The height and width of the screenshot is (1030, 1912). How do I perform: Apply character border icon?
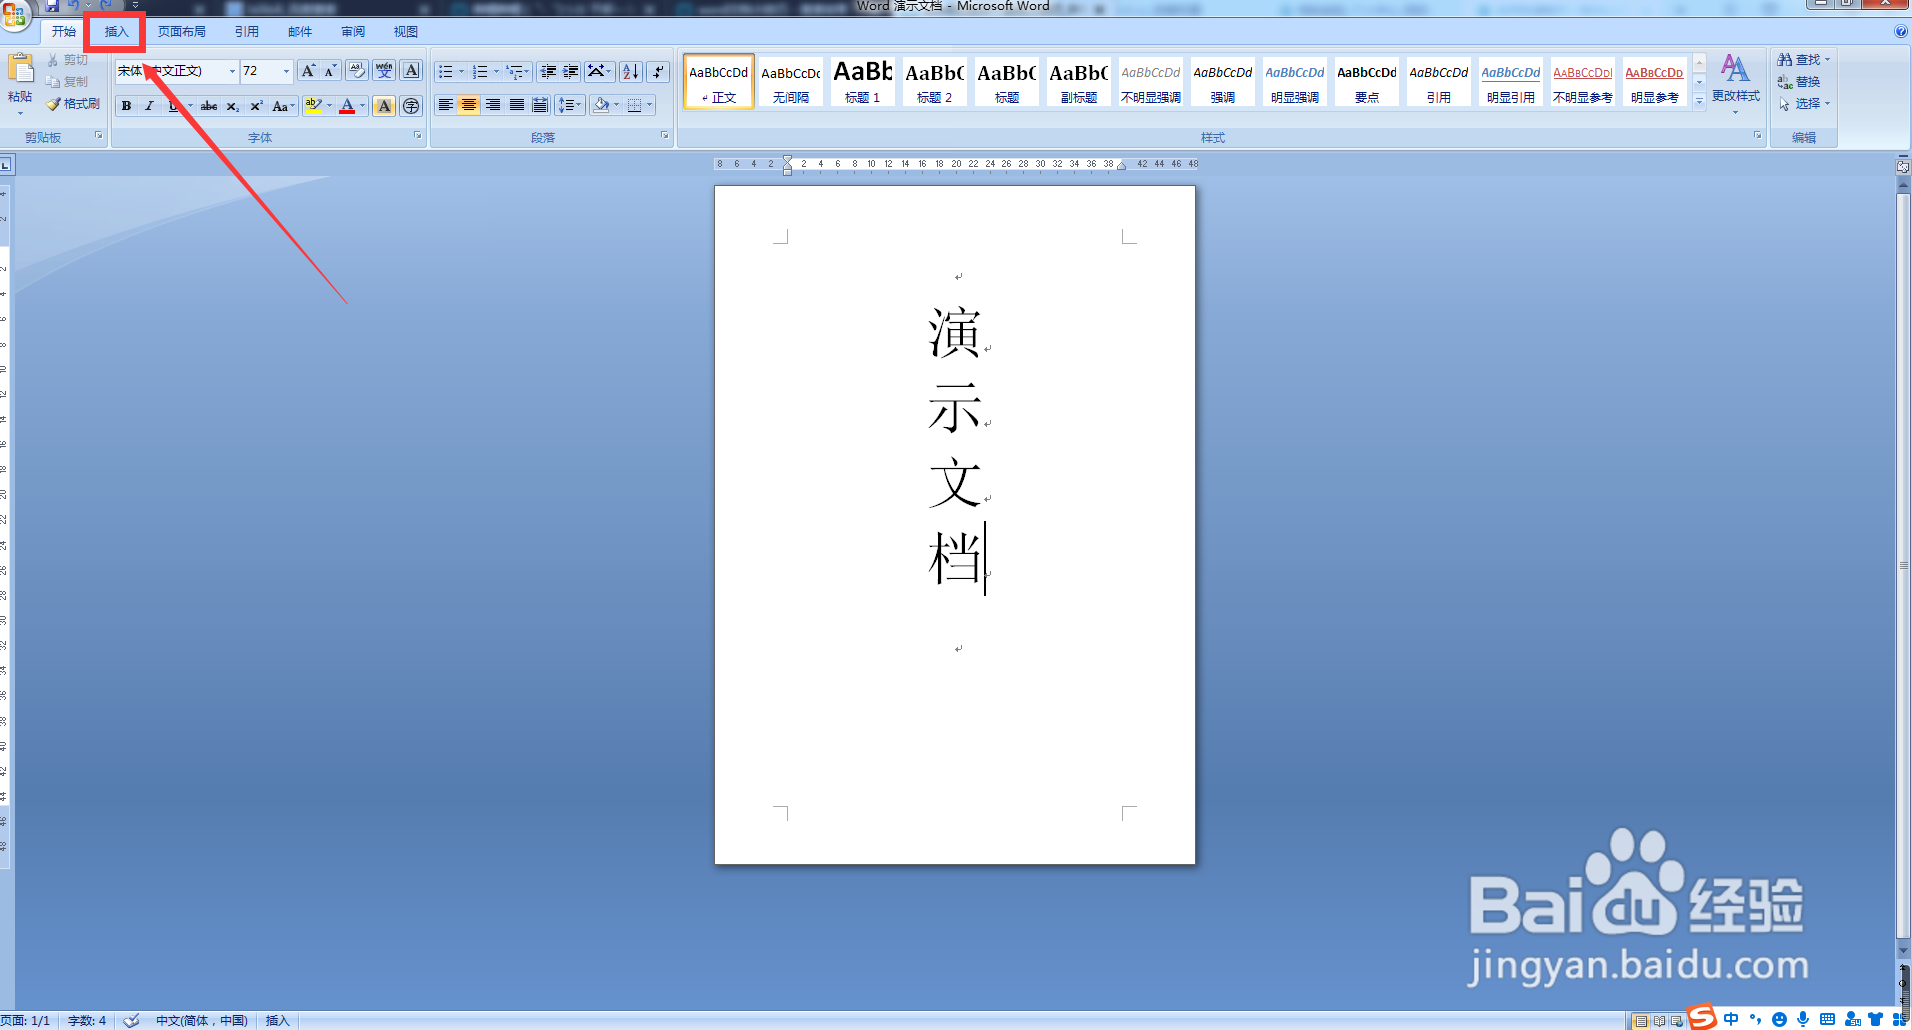411,71
